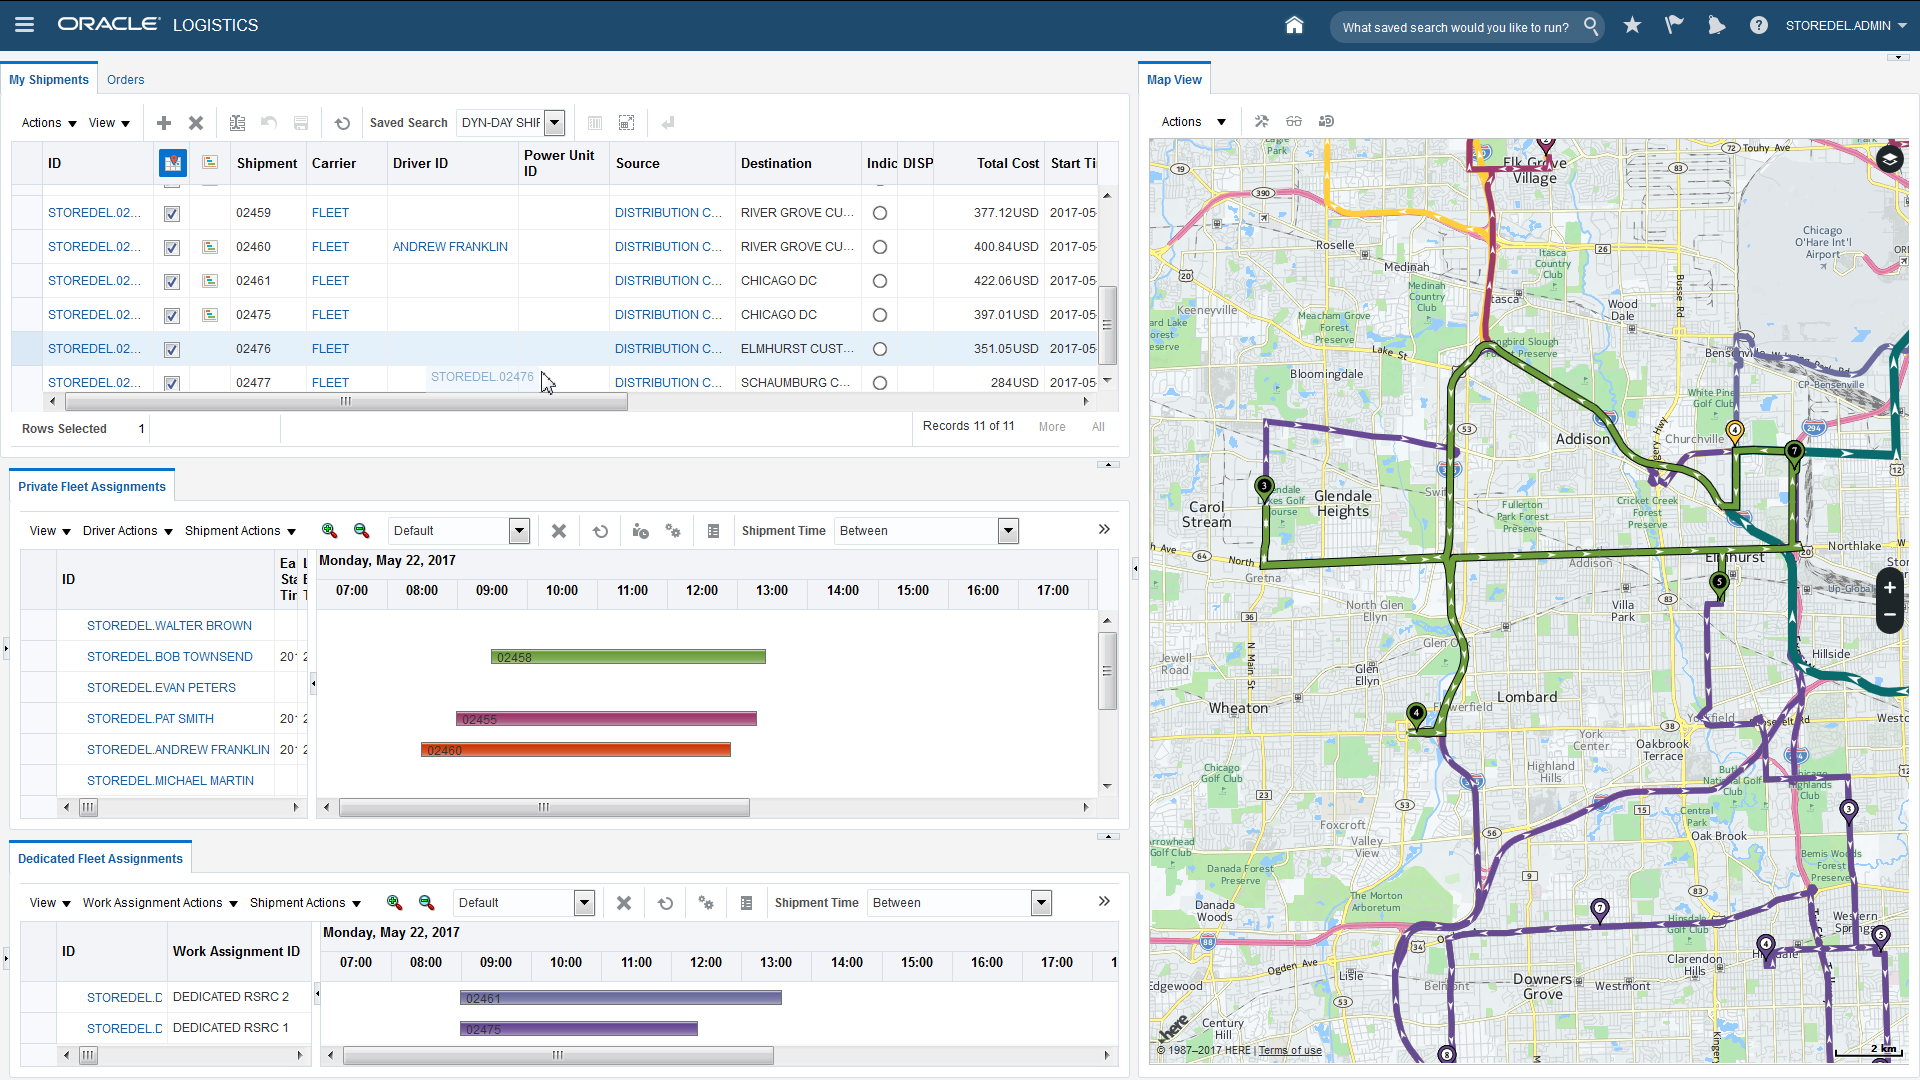The height and width of the screenshot is (1080, 1920).
Task: Zoom in the Private Fleet Gantt chart
Action: pos(329,531)
